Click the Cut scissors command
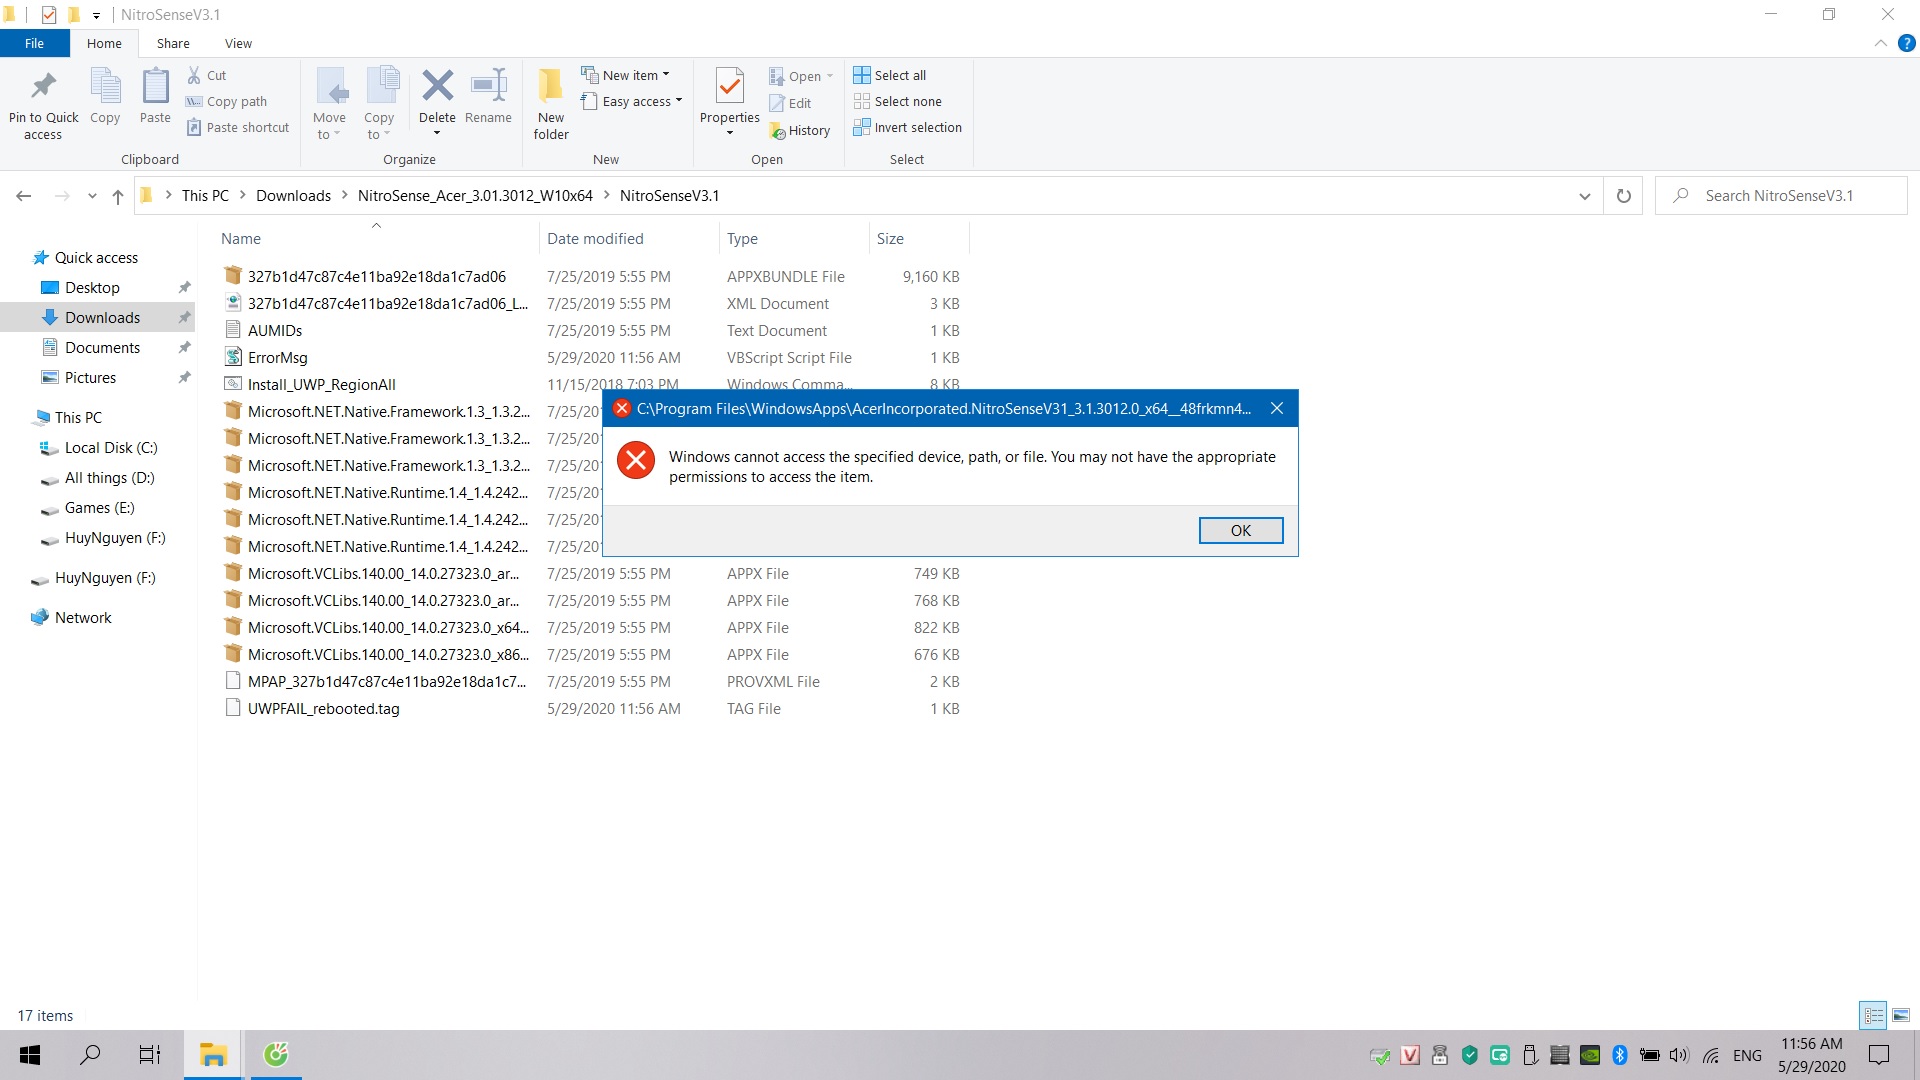This screenshot has height=1080, width=1920. [x=207, y=75]
